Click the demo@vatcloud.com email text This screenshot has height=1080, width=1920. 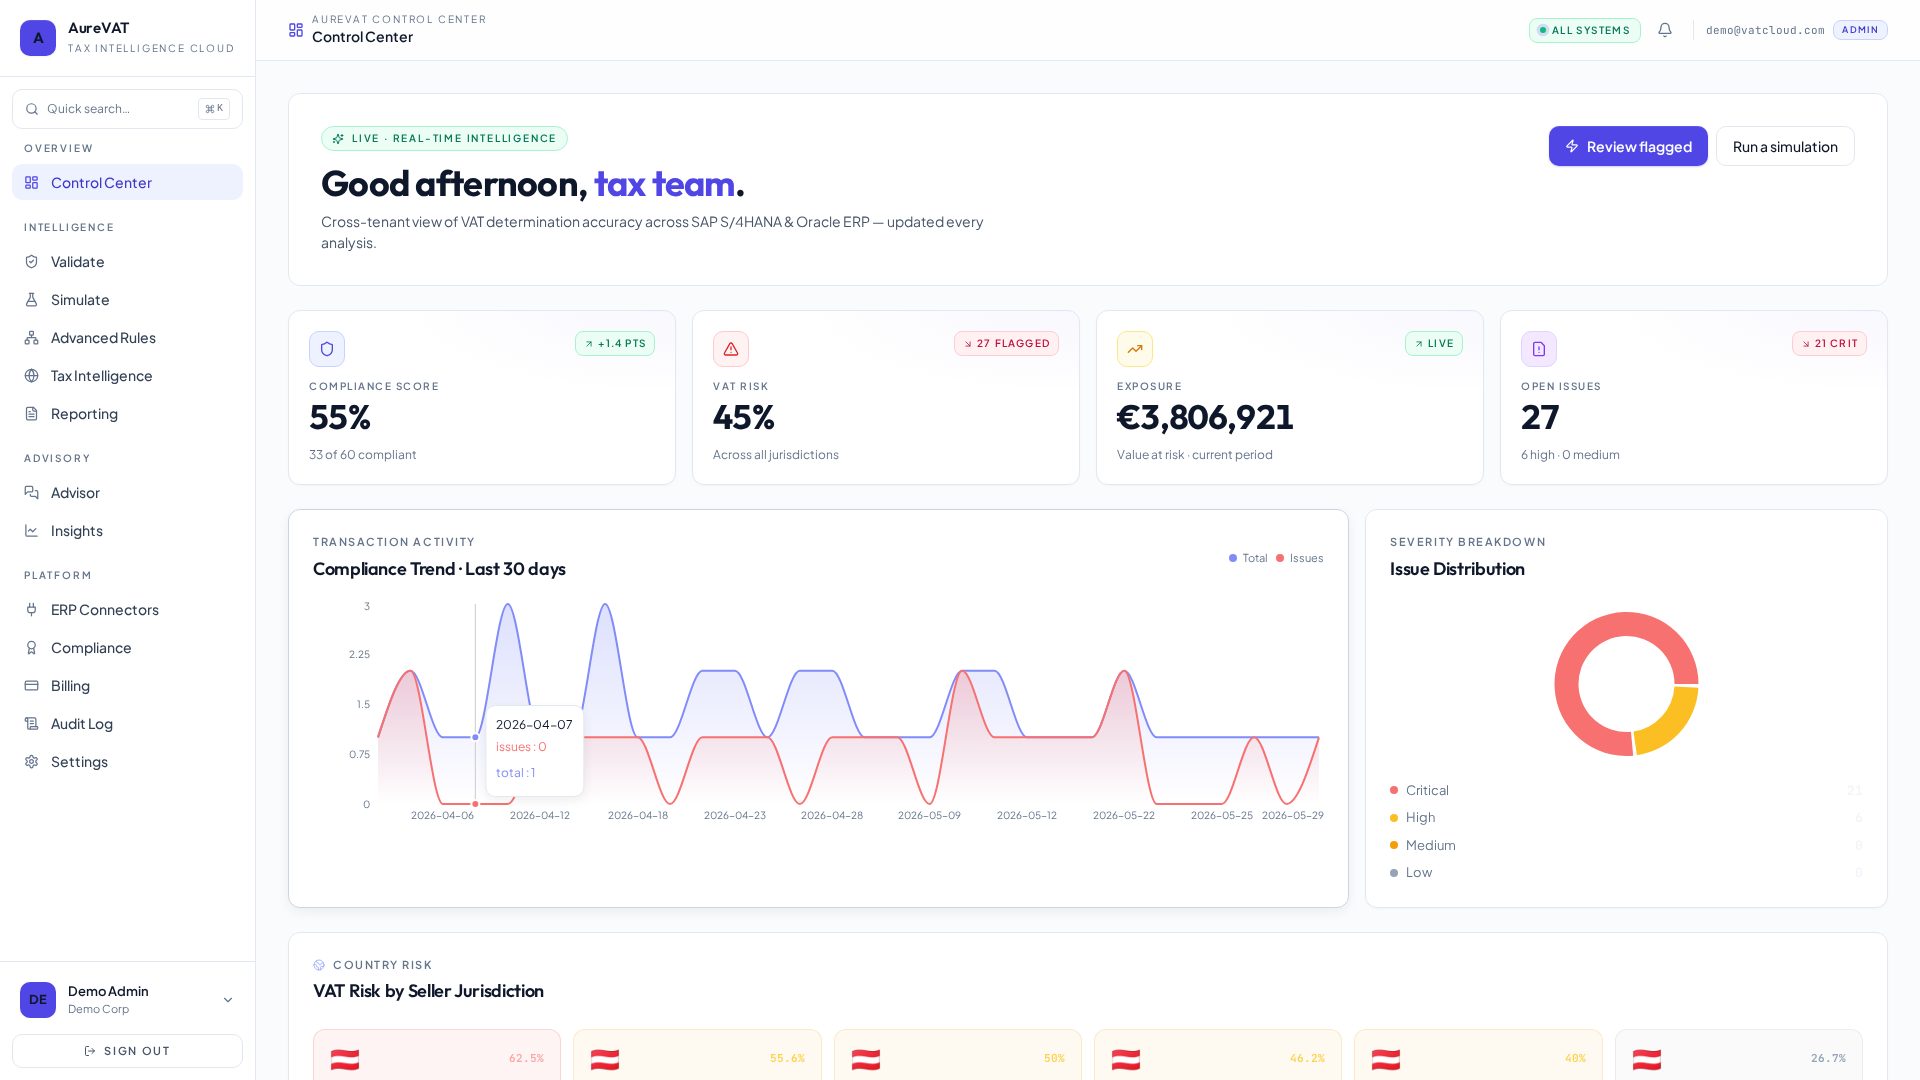tap(1765, 30)
